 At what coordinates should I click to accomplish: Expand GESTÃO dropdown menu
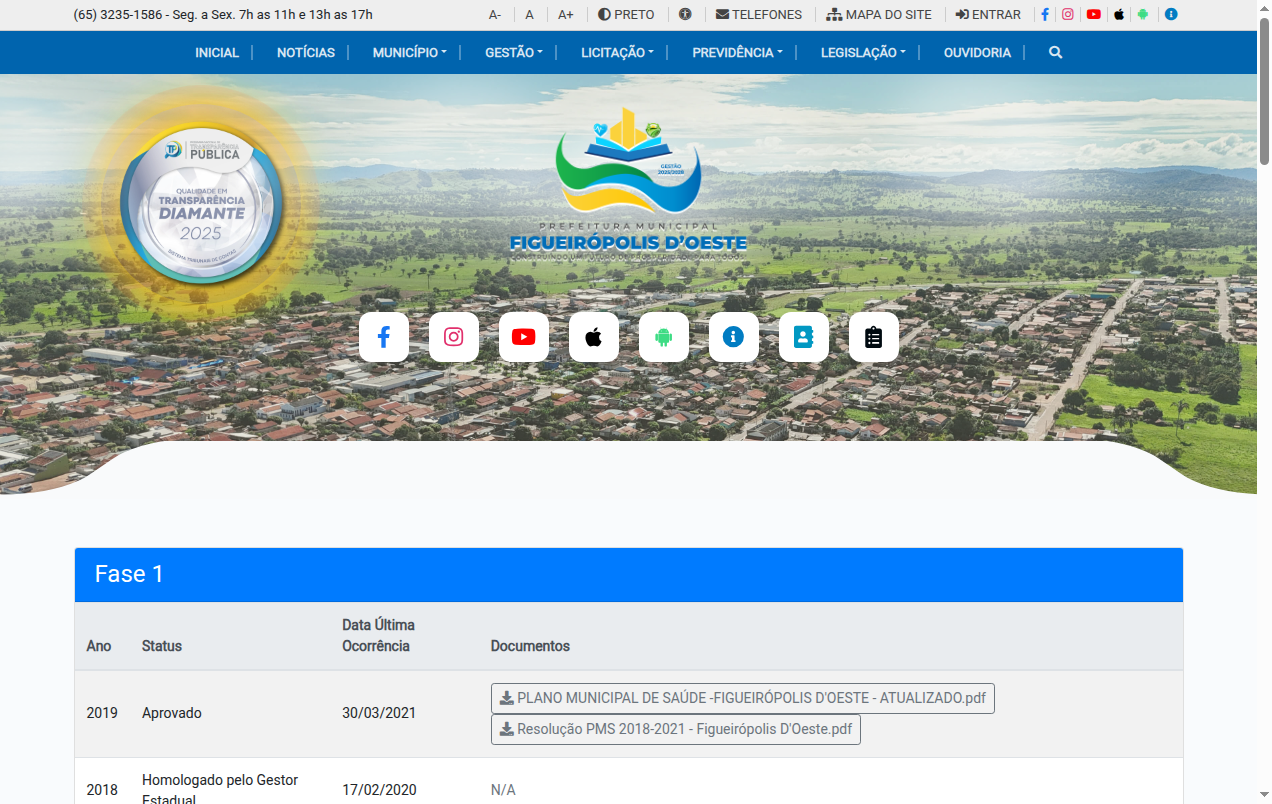[514, 52]
